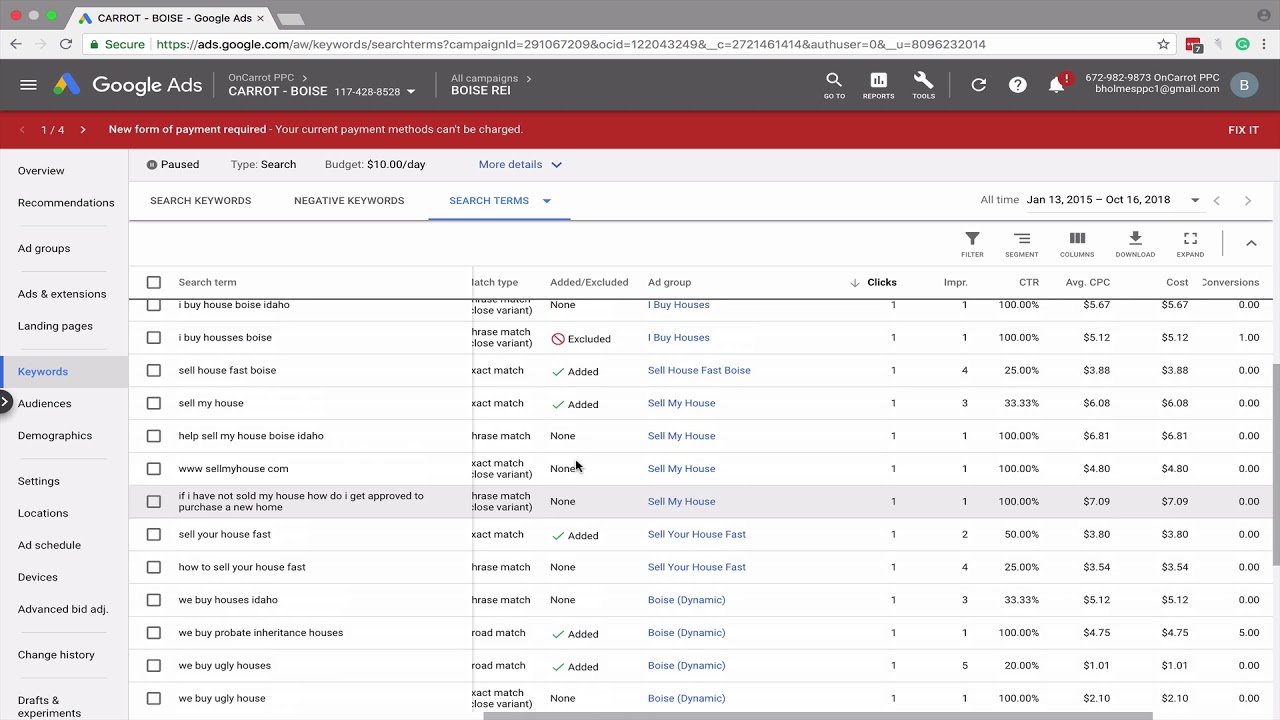Download the search terms report
Image resolution: width=1280 pixels, height=720 pixels.
(x=1135, y=244)
